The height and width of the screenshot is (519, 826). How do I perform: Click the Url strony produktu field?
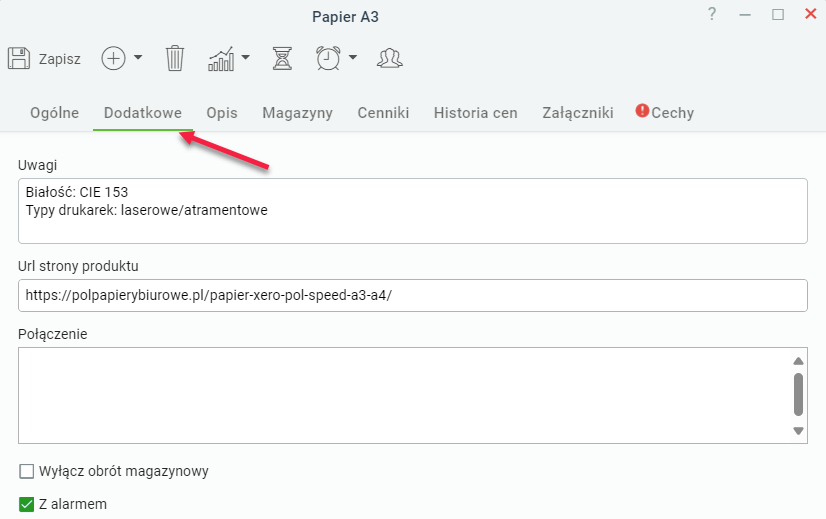tap(412, 295)
